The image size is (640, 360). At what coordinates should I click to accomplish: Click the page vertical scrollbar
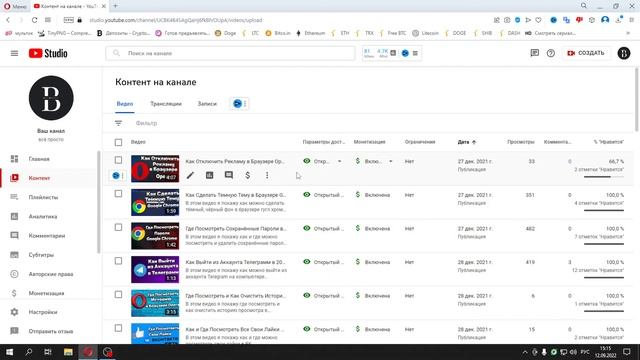637,100
